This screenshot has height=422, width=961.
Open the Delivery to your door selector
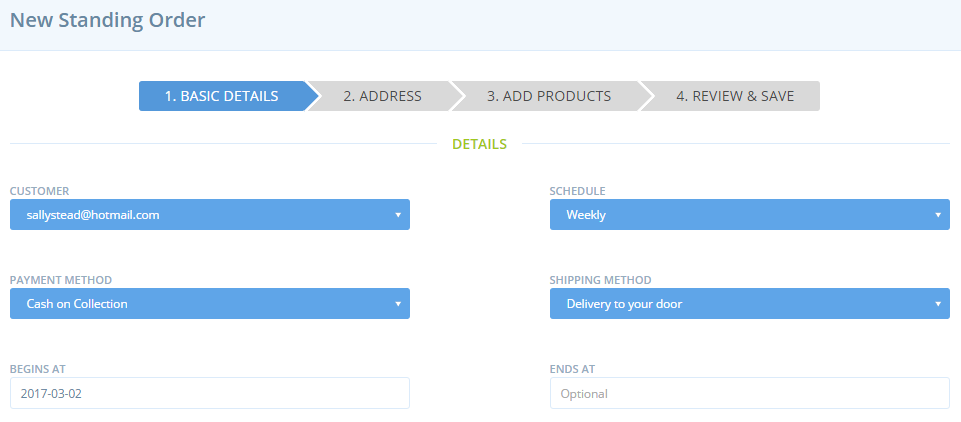point(750,303)
